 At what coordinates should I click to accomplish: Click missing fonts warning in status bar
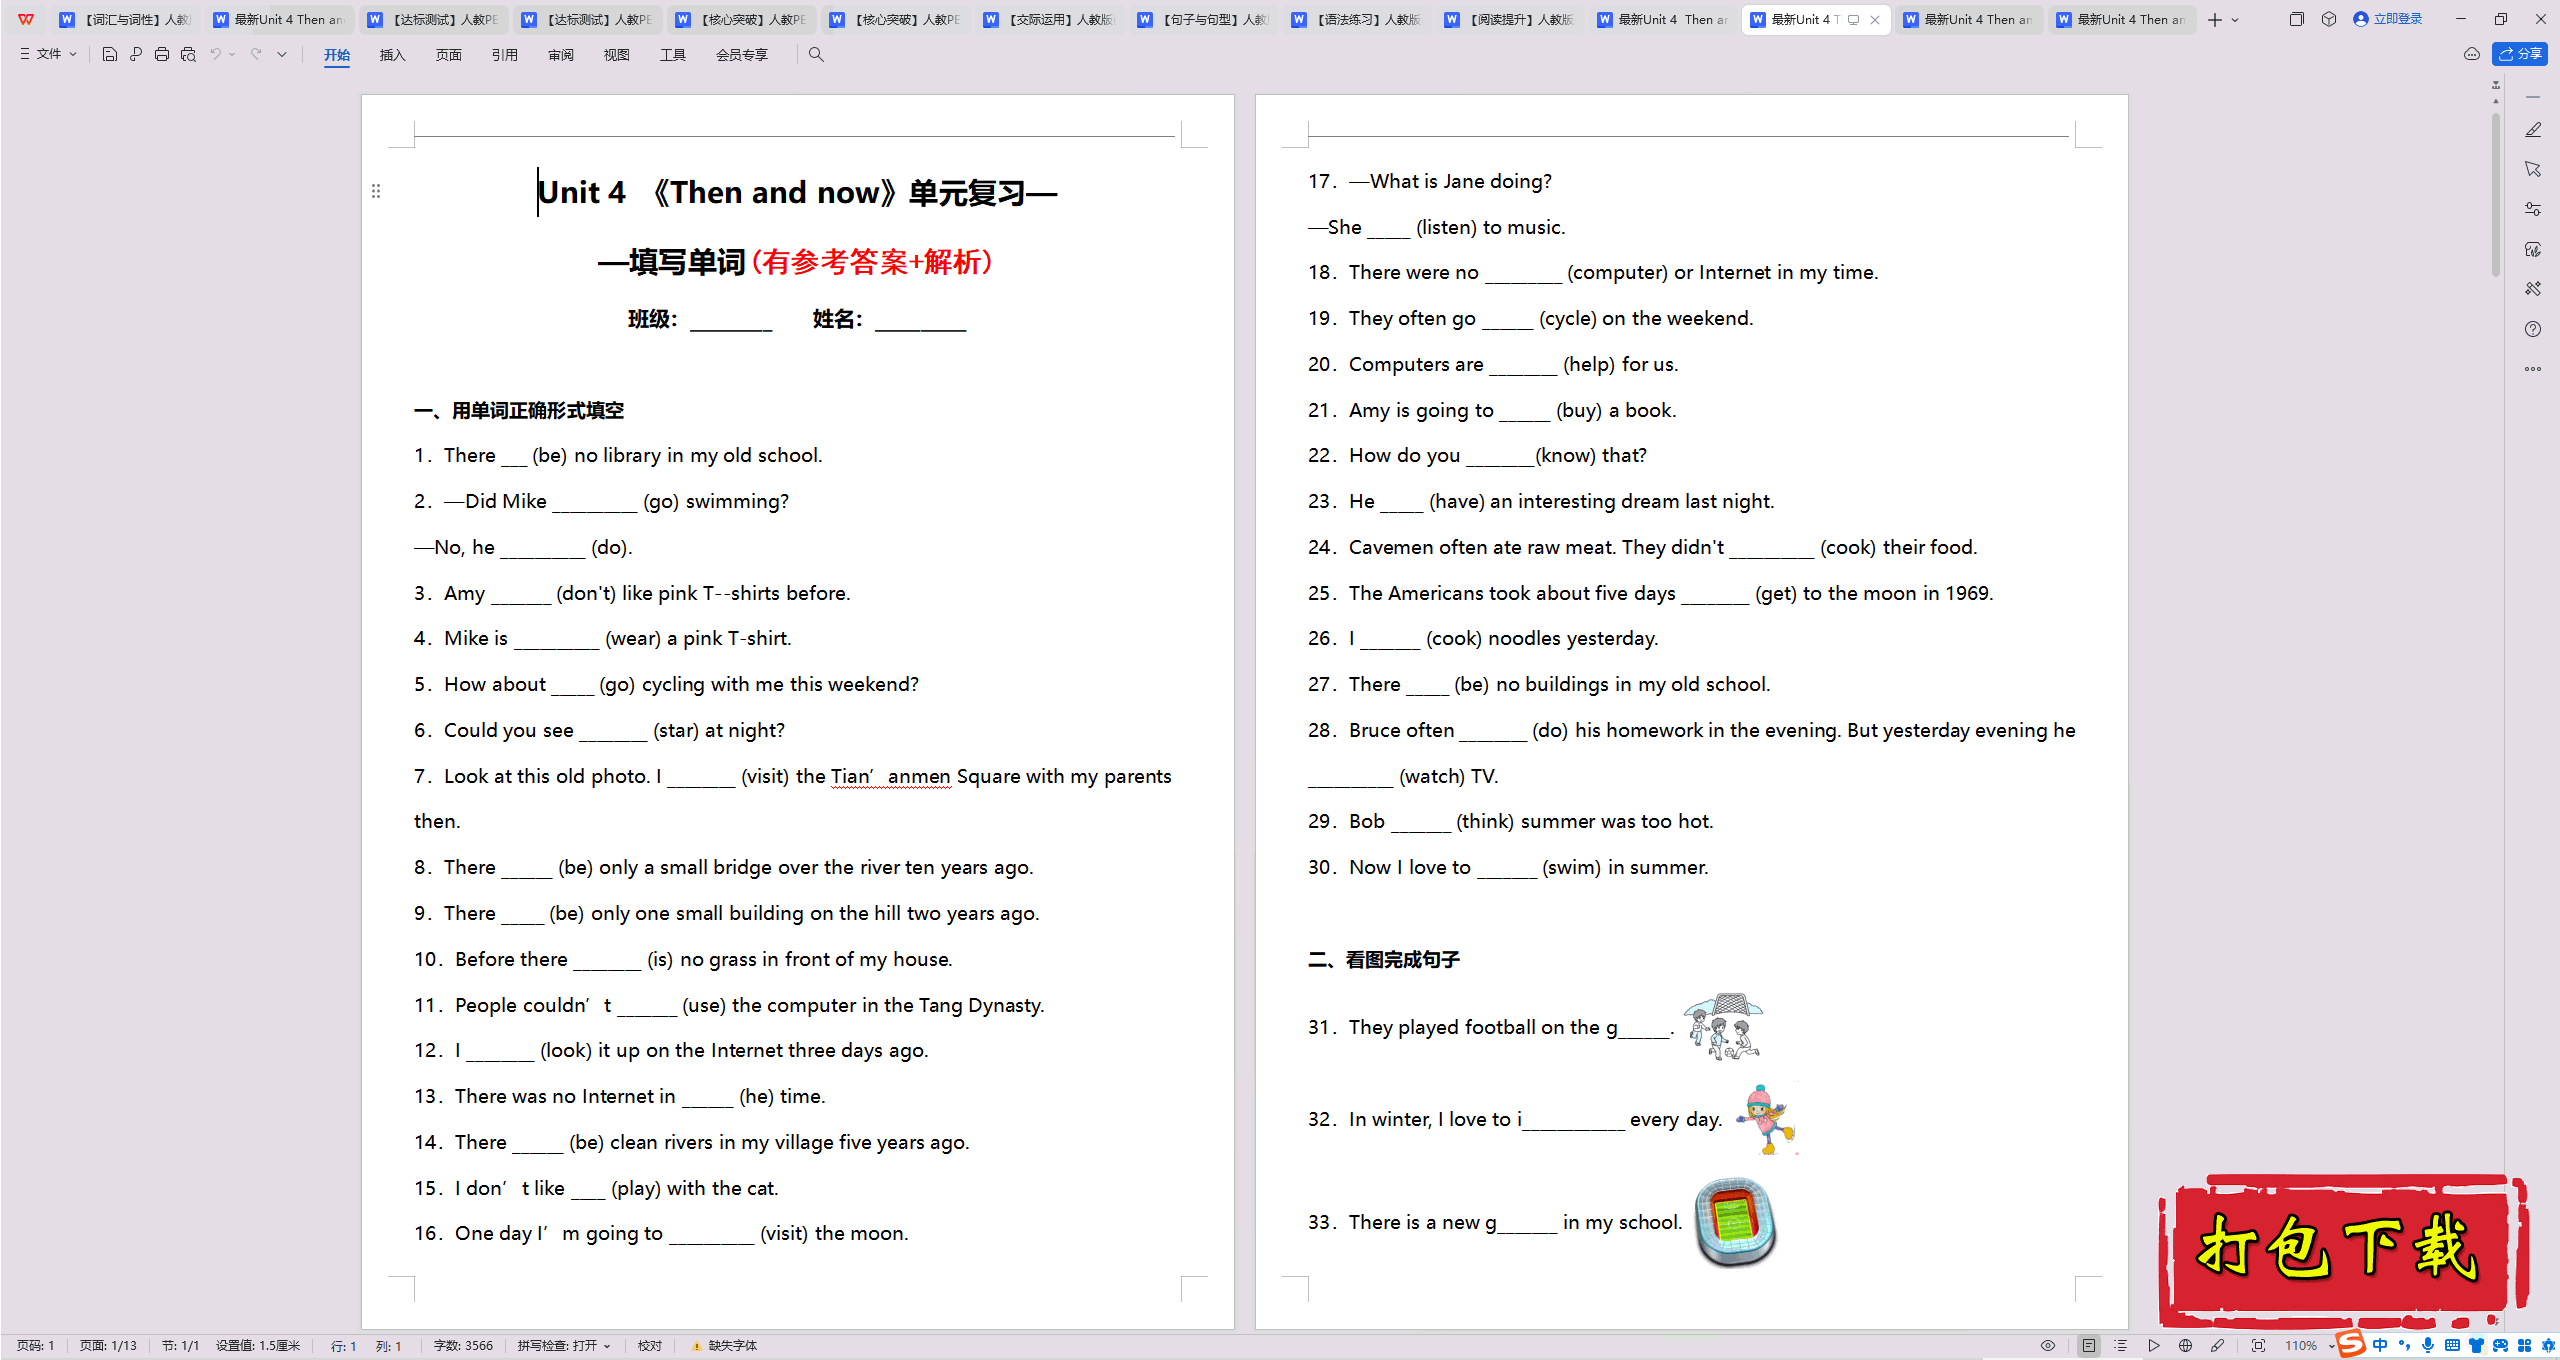(x=724, y=1346)
